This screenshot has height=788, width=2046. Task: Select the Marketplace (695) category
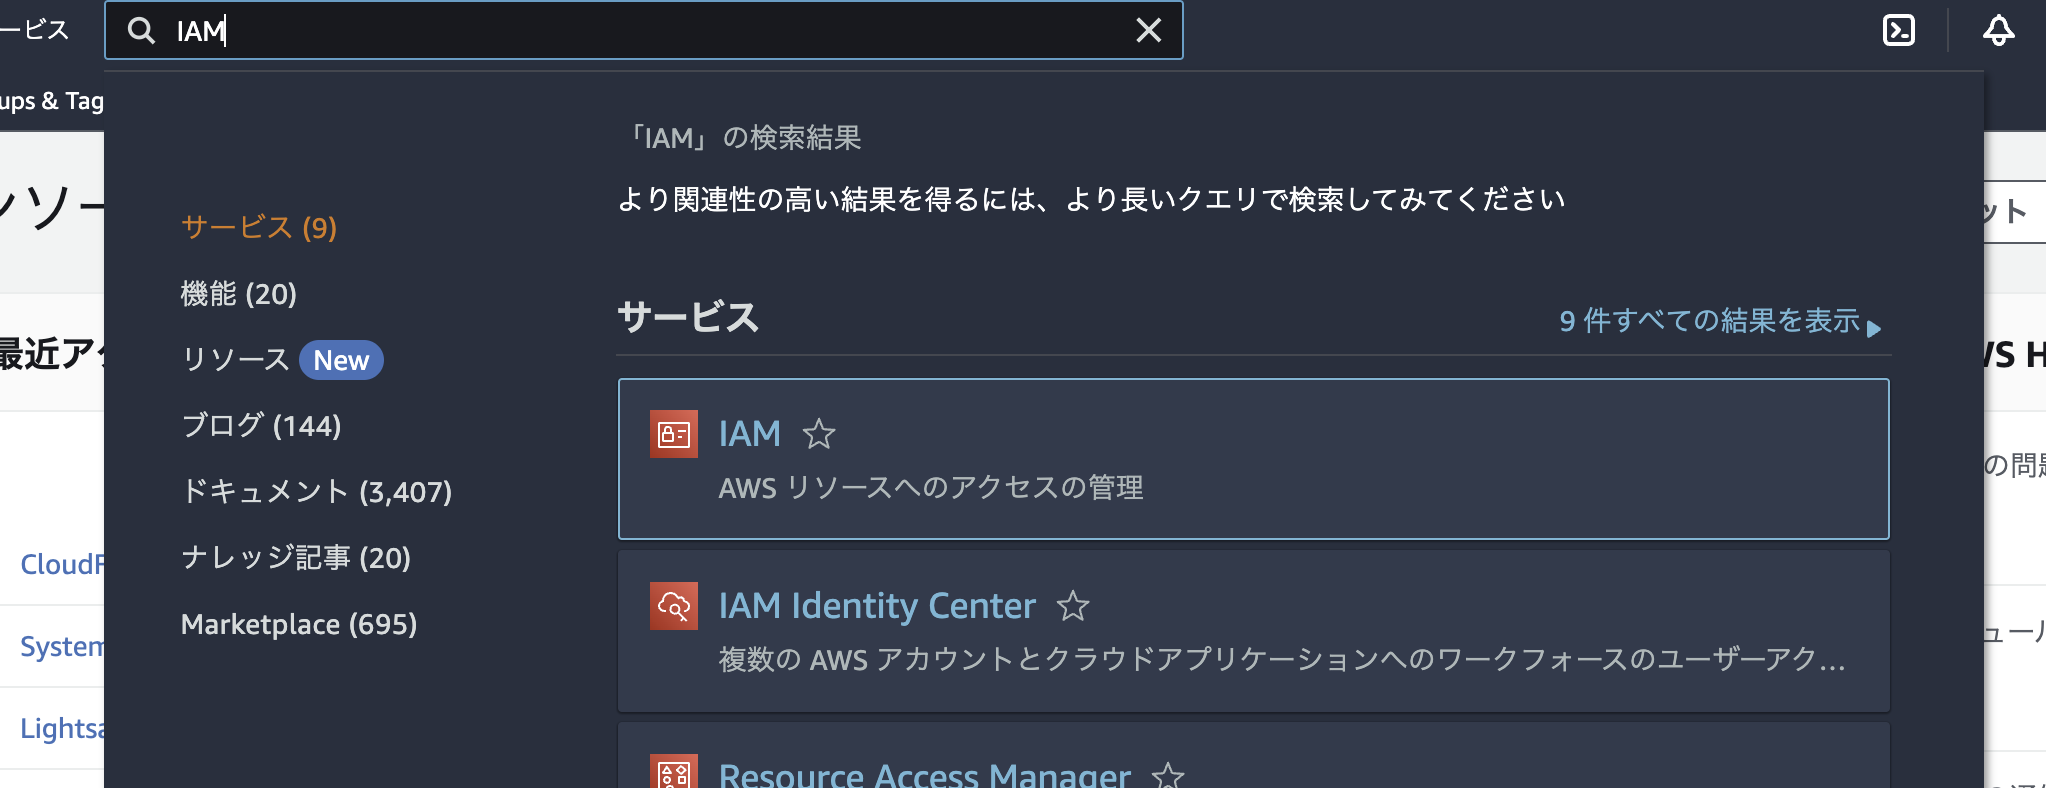click(299, 624)
